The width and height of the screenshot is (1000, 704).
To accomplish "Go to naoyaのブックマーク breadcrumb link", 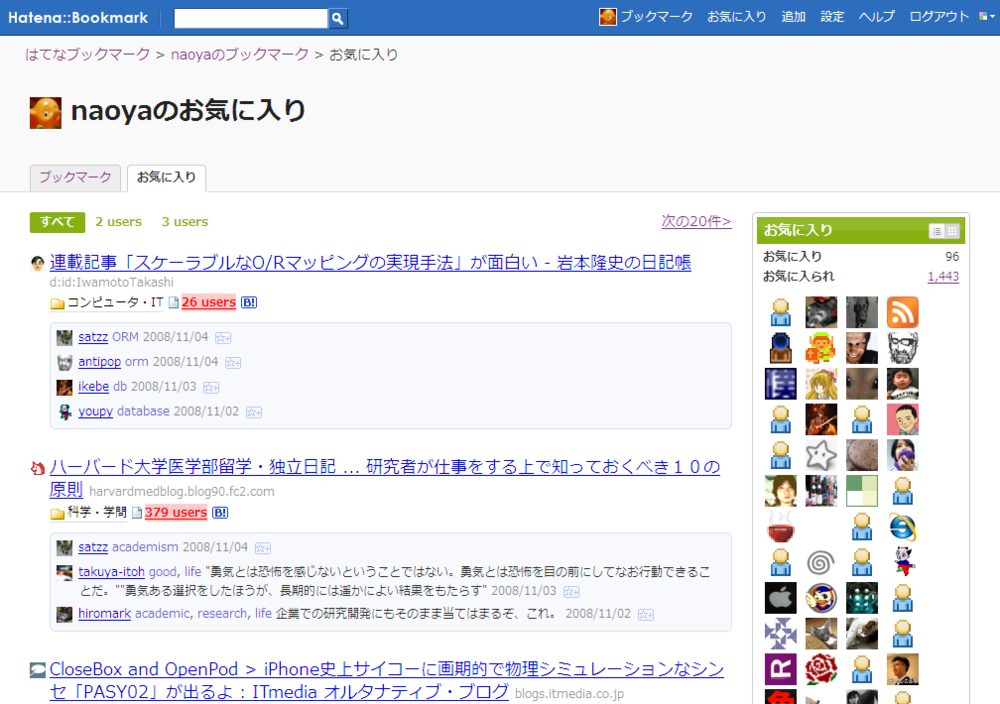I will point(240,55).
